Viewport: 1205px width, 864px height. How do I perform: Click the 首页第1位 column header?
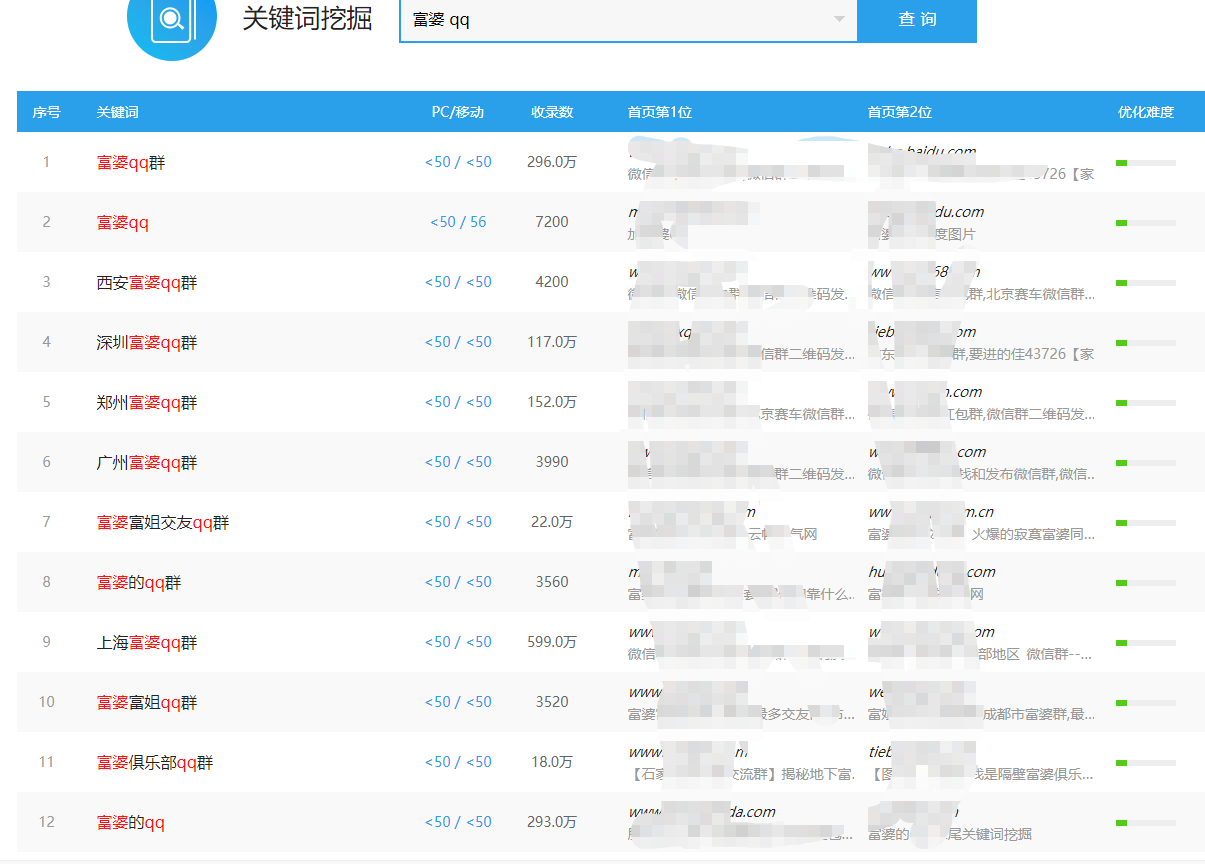pyautogui.click(x=656, y=112)
